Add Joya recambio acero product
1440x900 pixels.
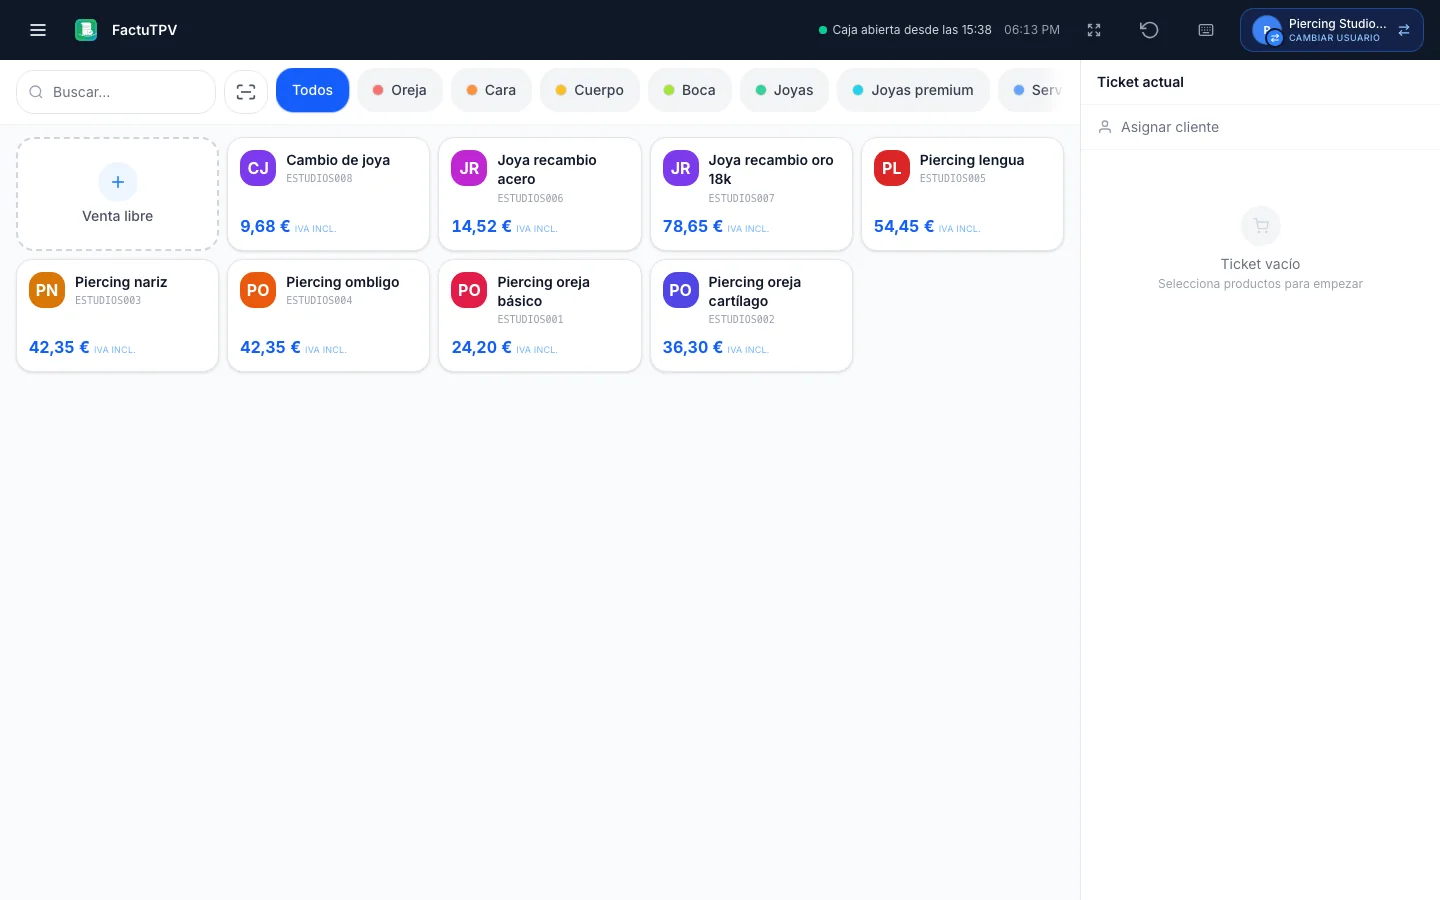(540, 194)
